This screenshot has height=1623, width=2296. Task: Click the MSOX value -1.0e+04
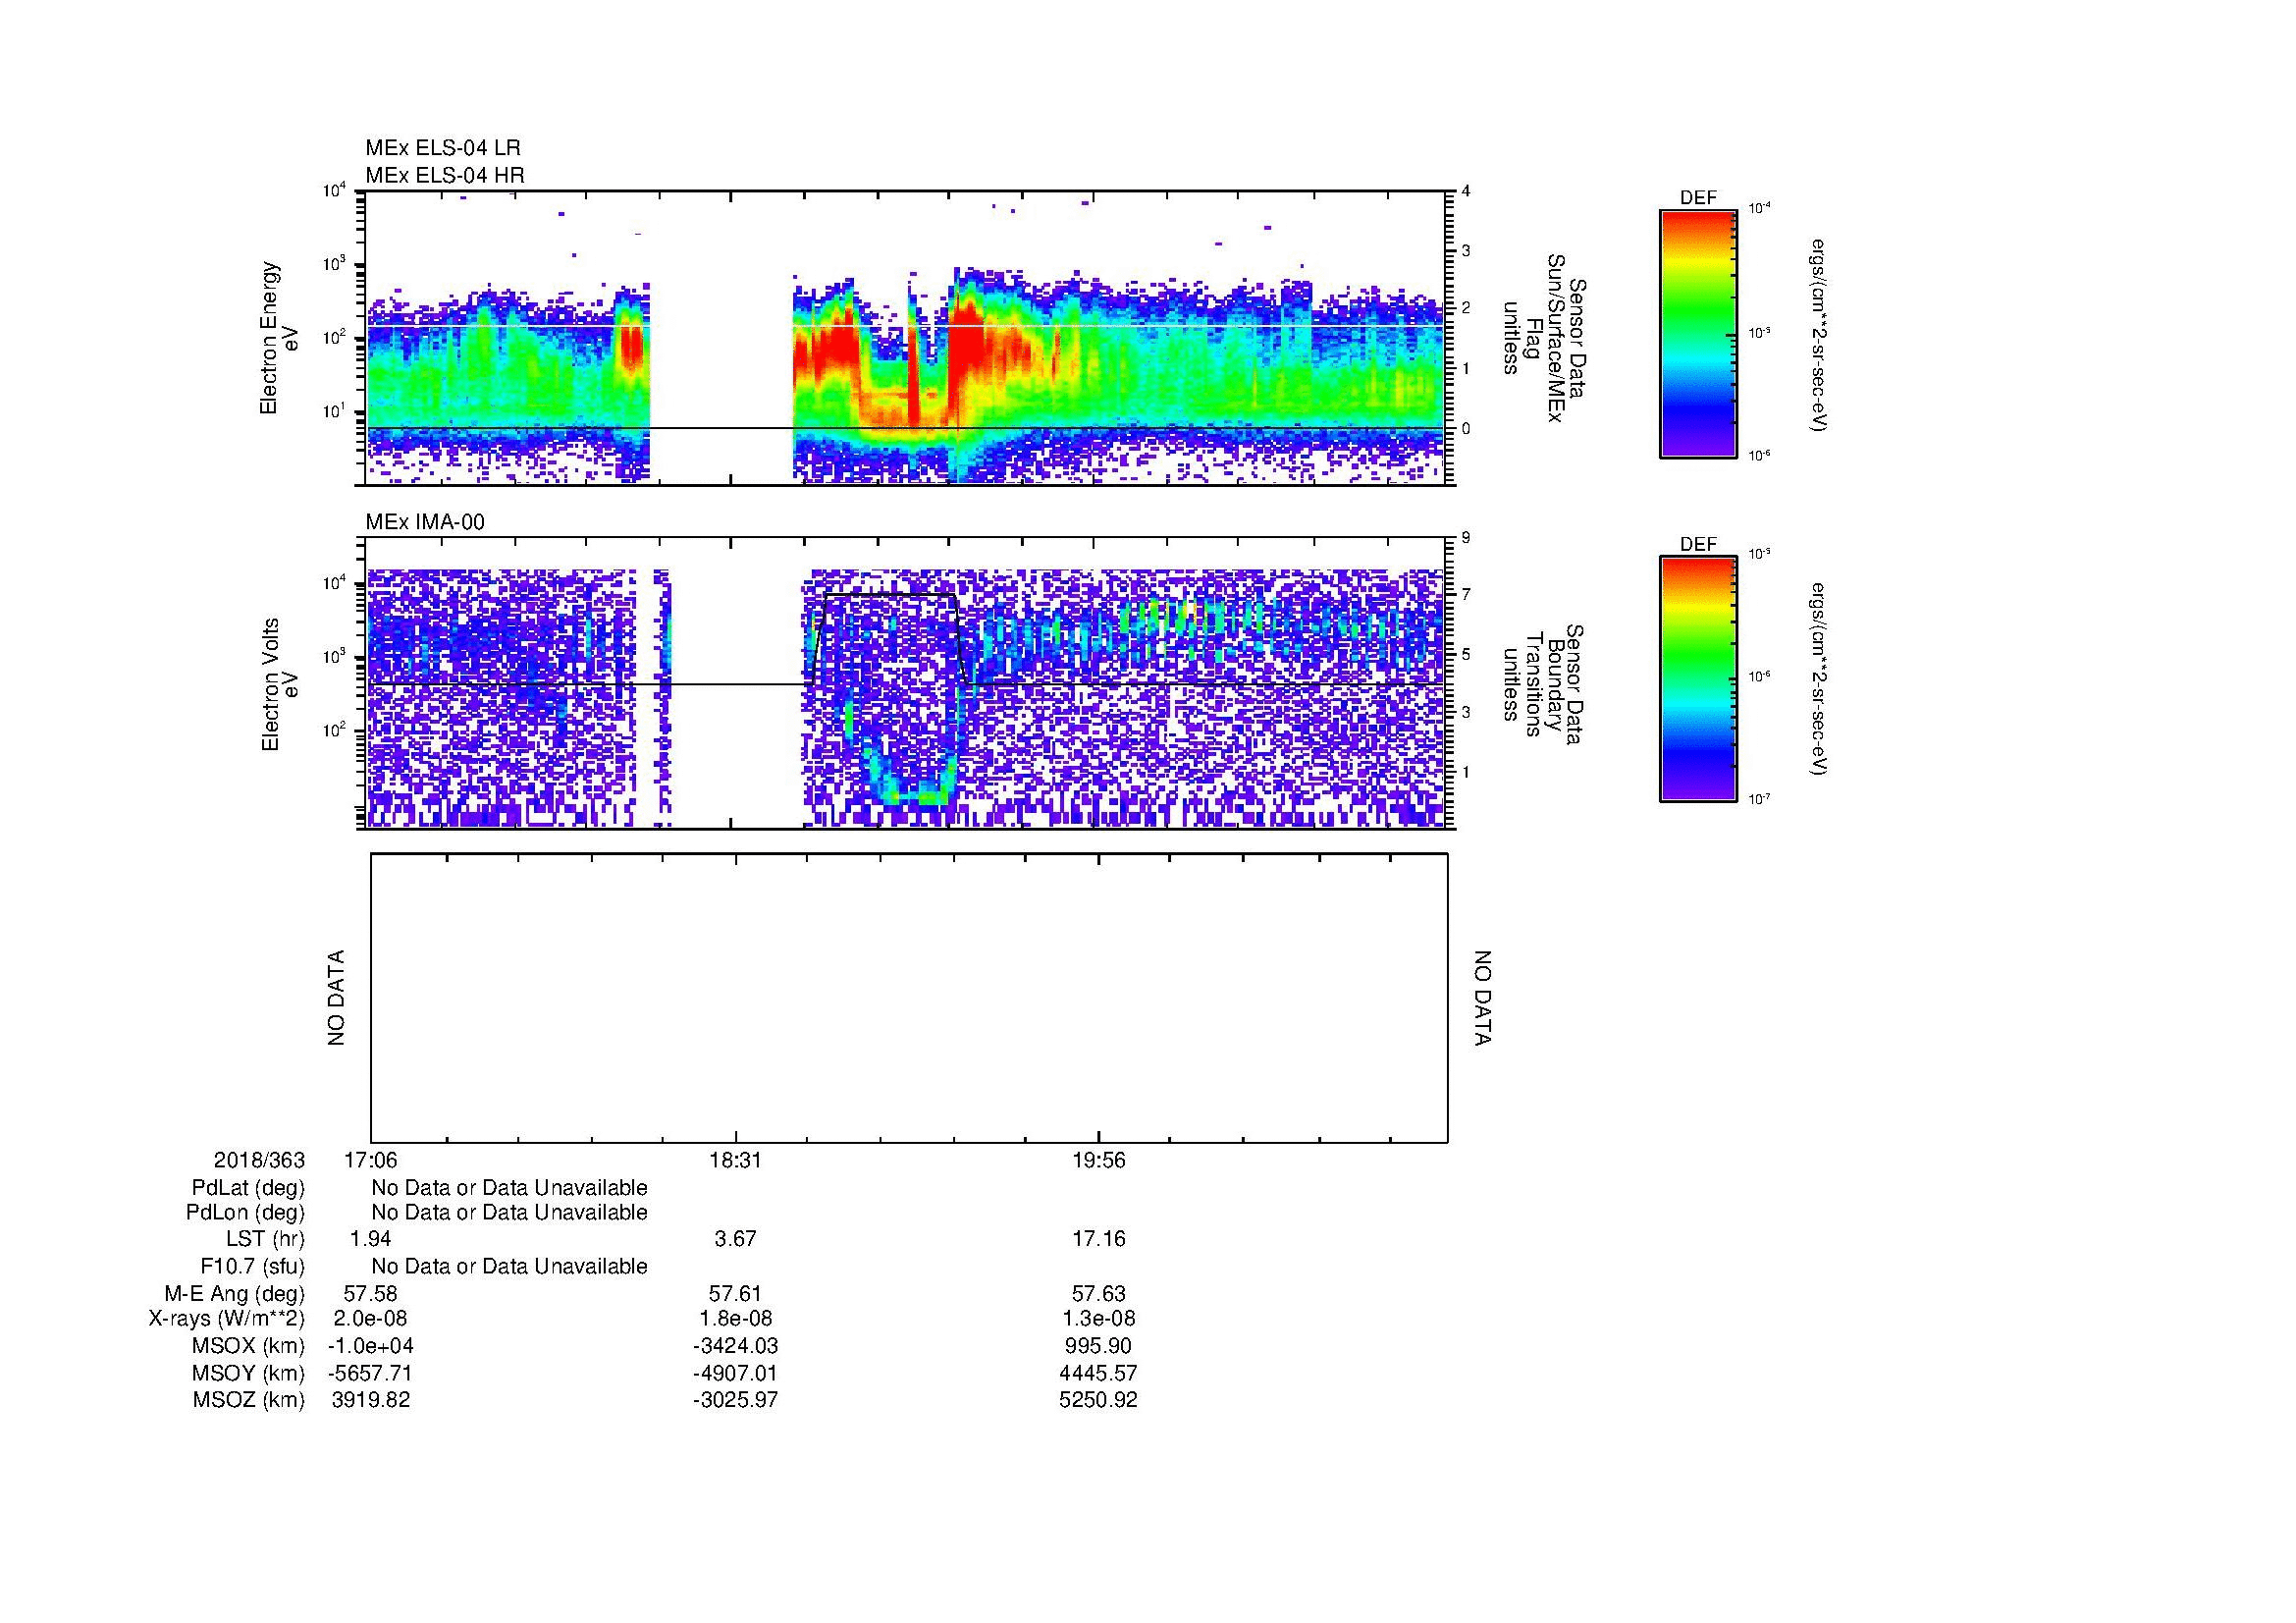[370, 1346]
